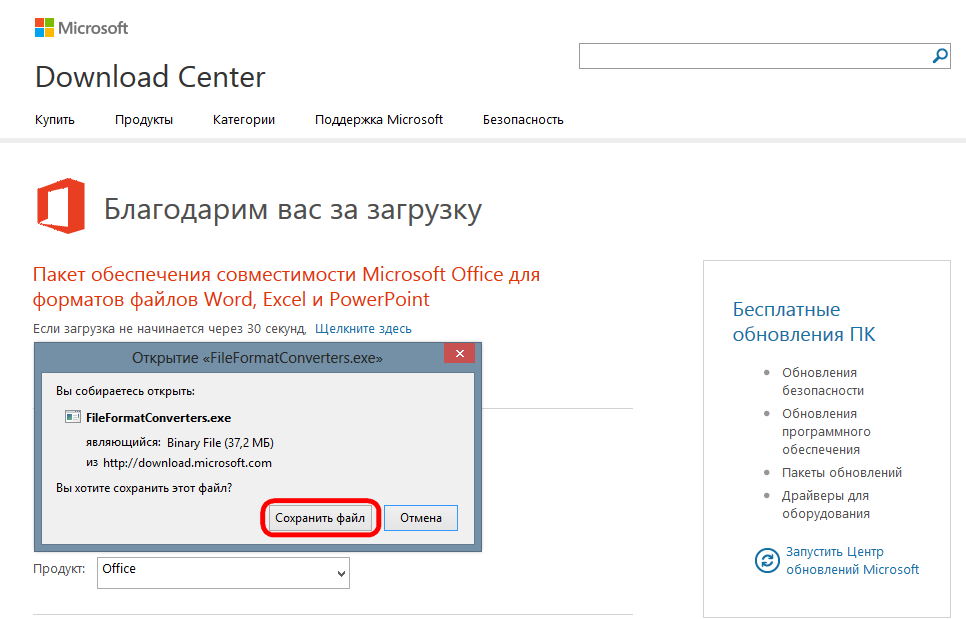This screenshot has width=966, height=619.
Task: Click Запустить Центр обновлений Microsoft link
Action: point(852,560)
